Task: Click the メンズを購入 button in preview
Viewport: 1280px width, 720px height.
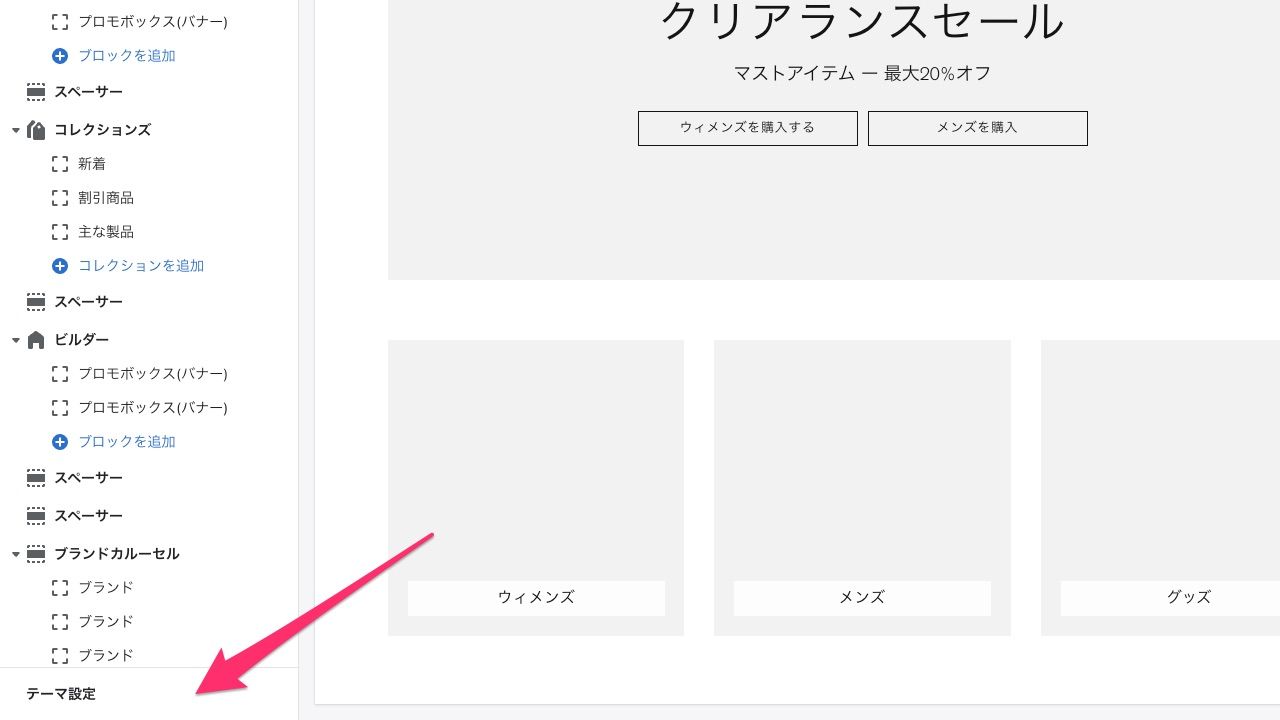Action: point(978,128)
